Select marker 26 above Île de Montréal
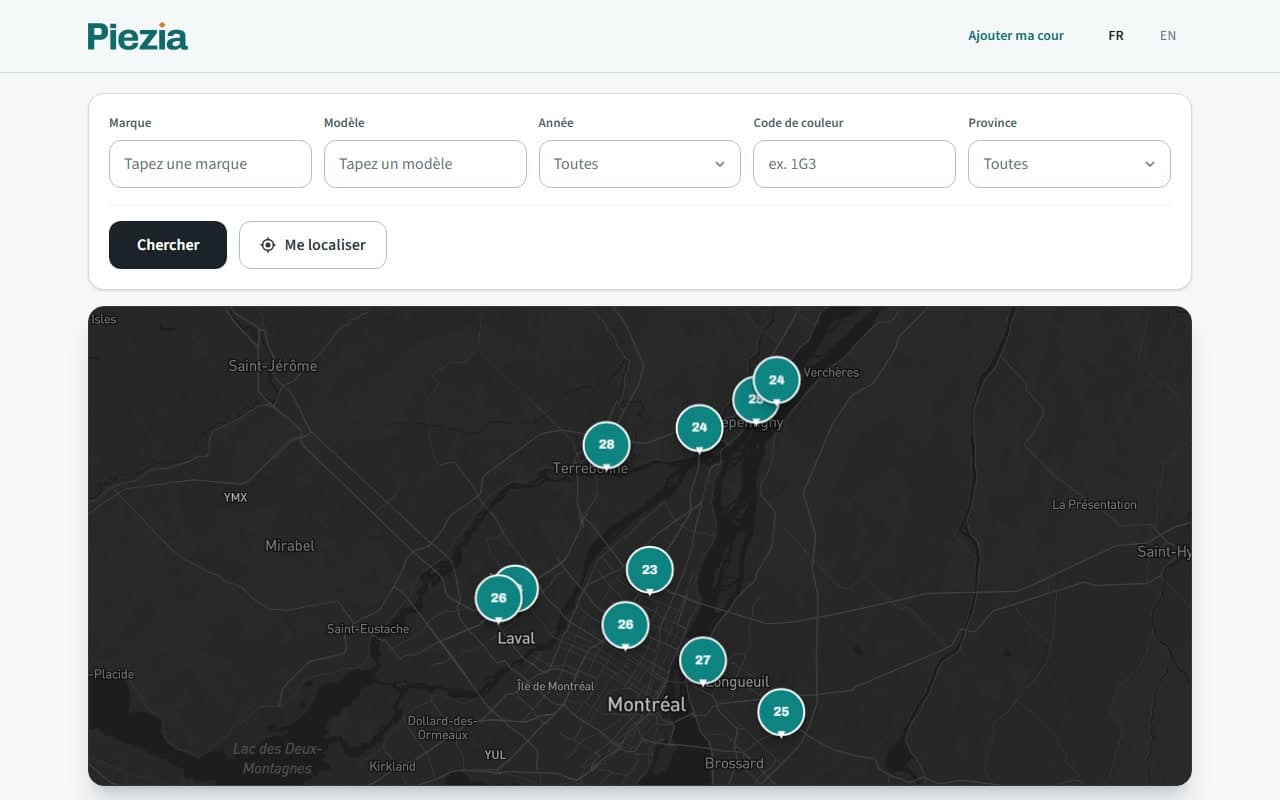Image resolution: width=1280 pixels, height=800 pixels. 625,624
